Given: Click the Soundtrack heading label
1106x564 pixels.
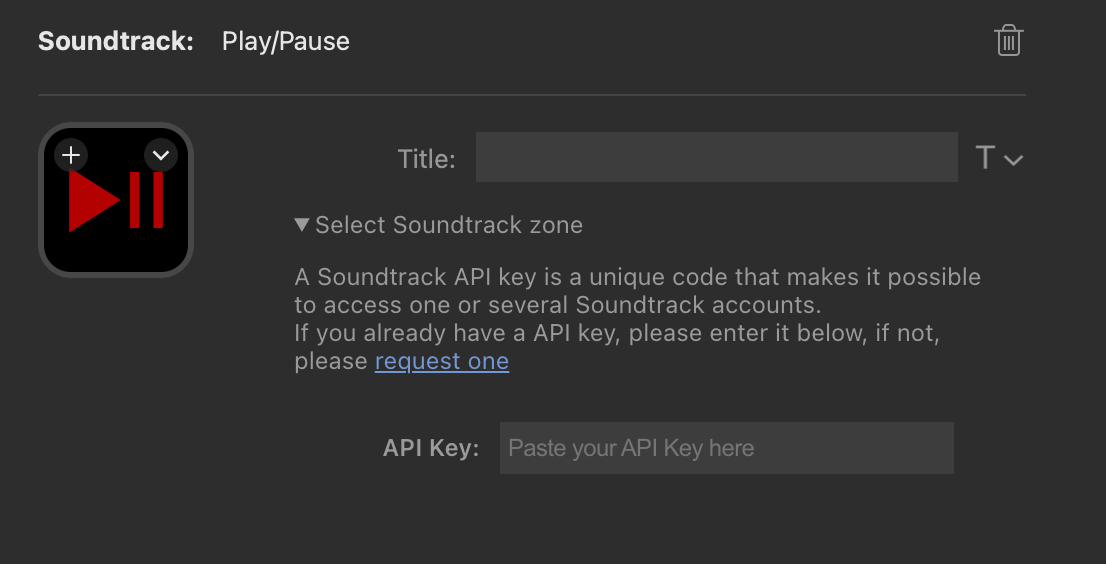Looking at the screenshot, I should (x=116, y=41).
